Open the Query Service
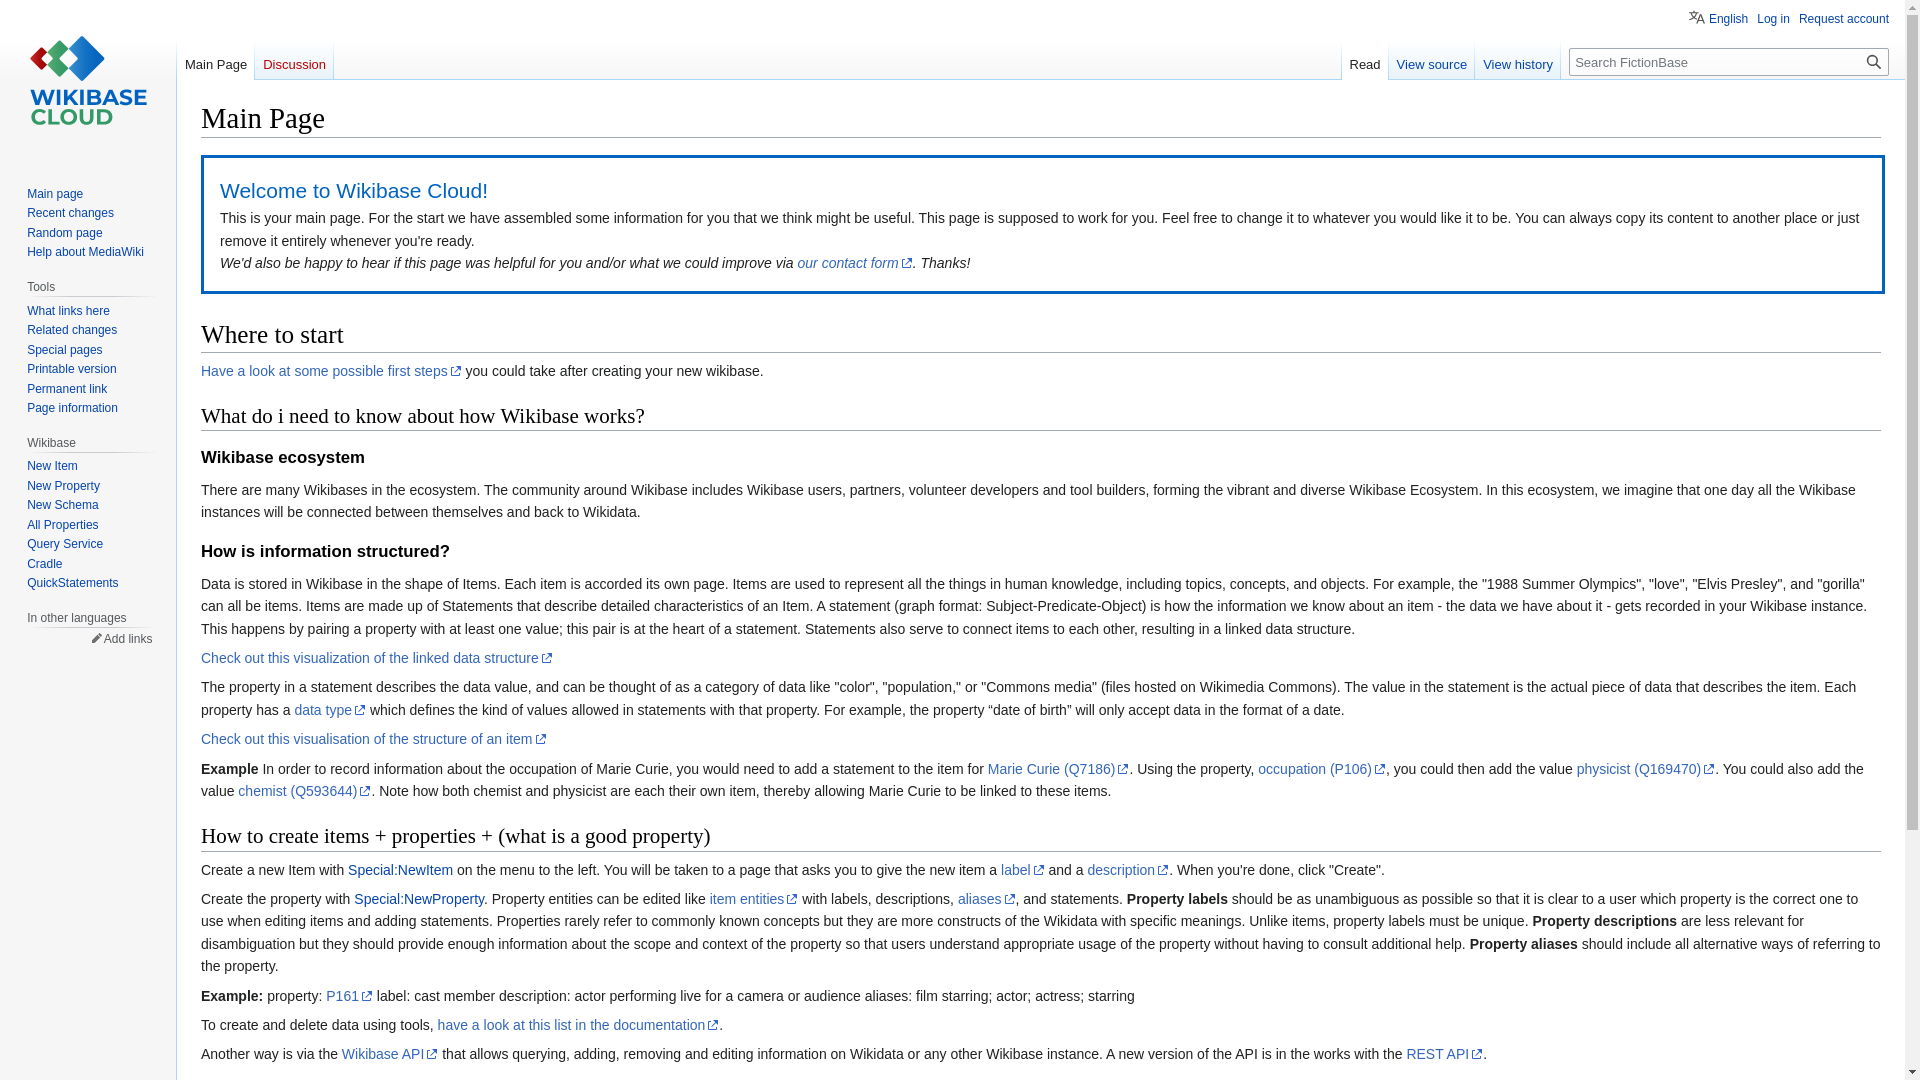The image size is (1920, 1080). point(65,544)
